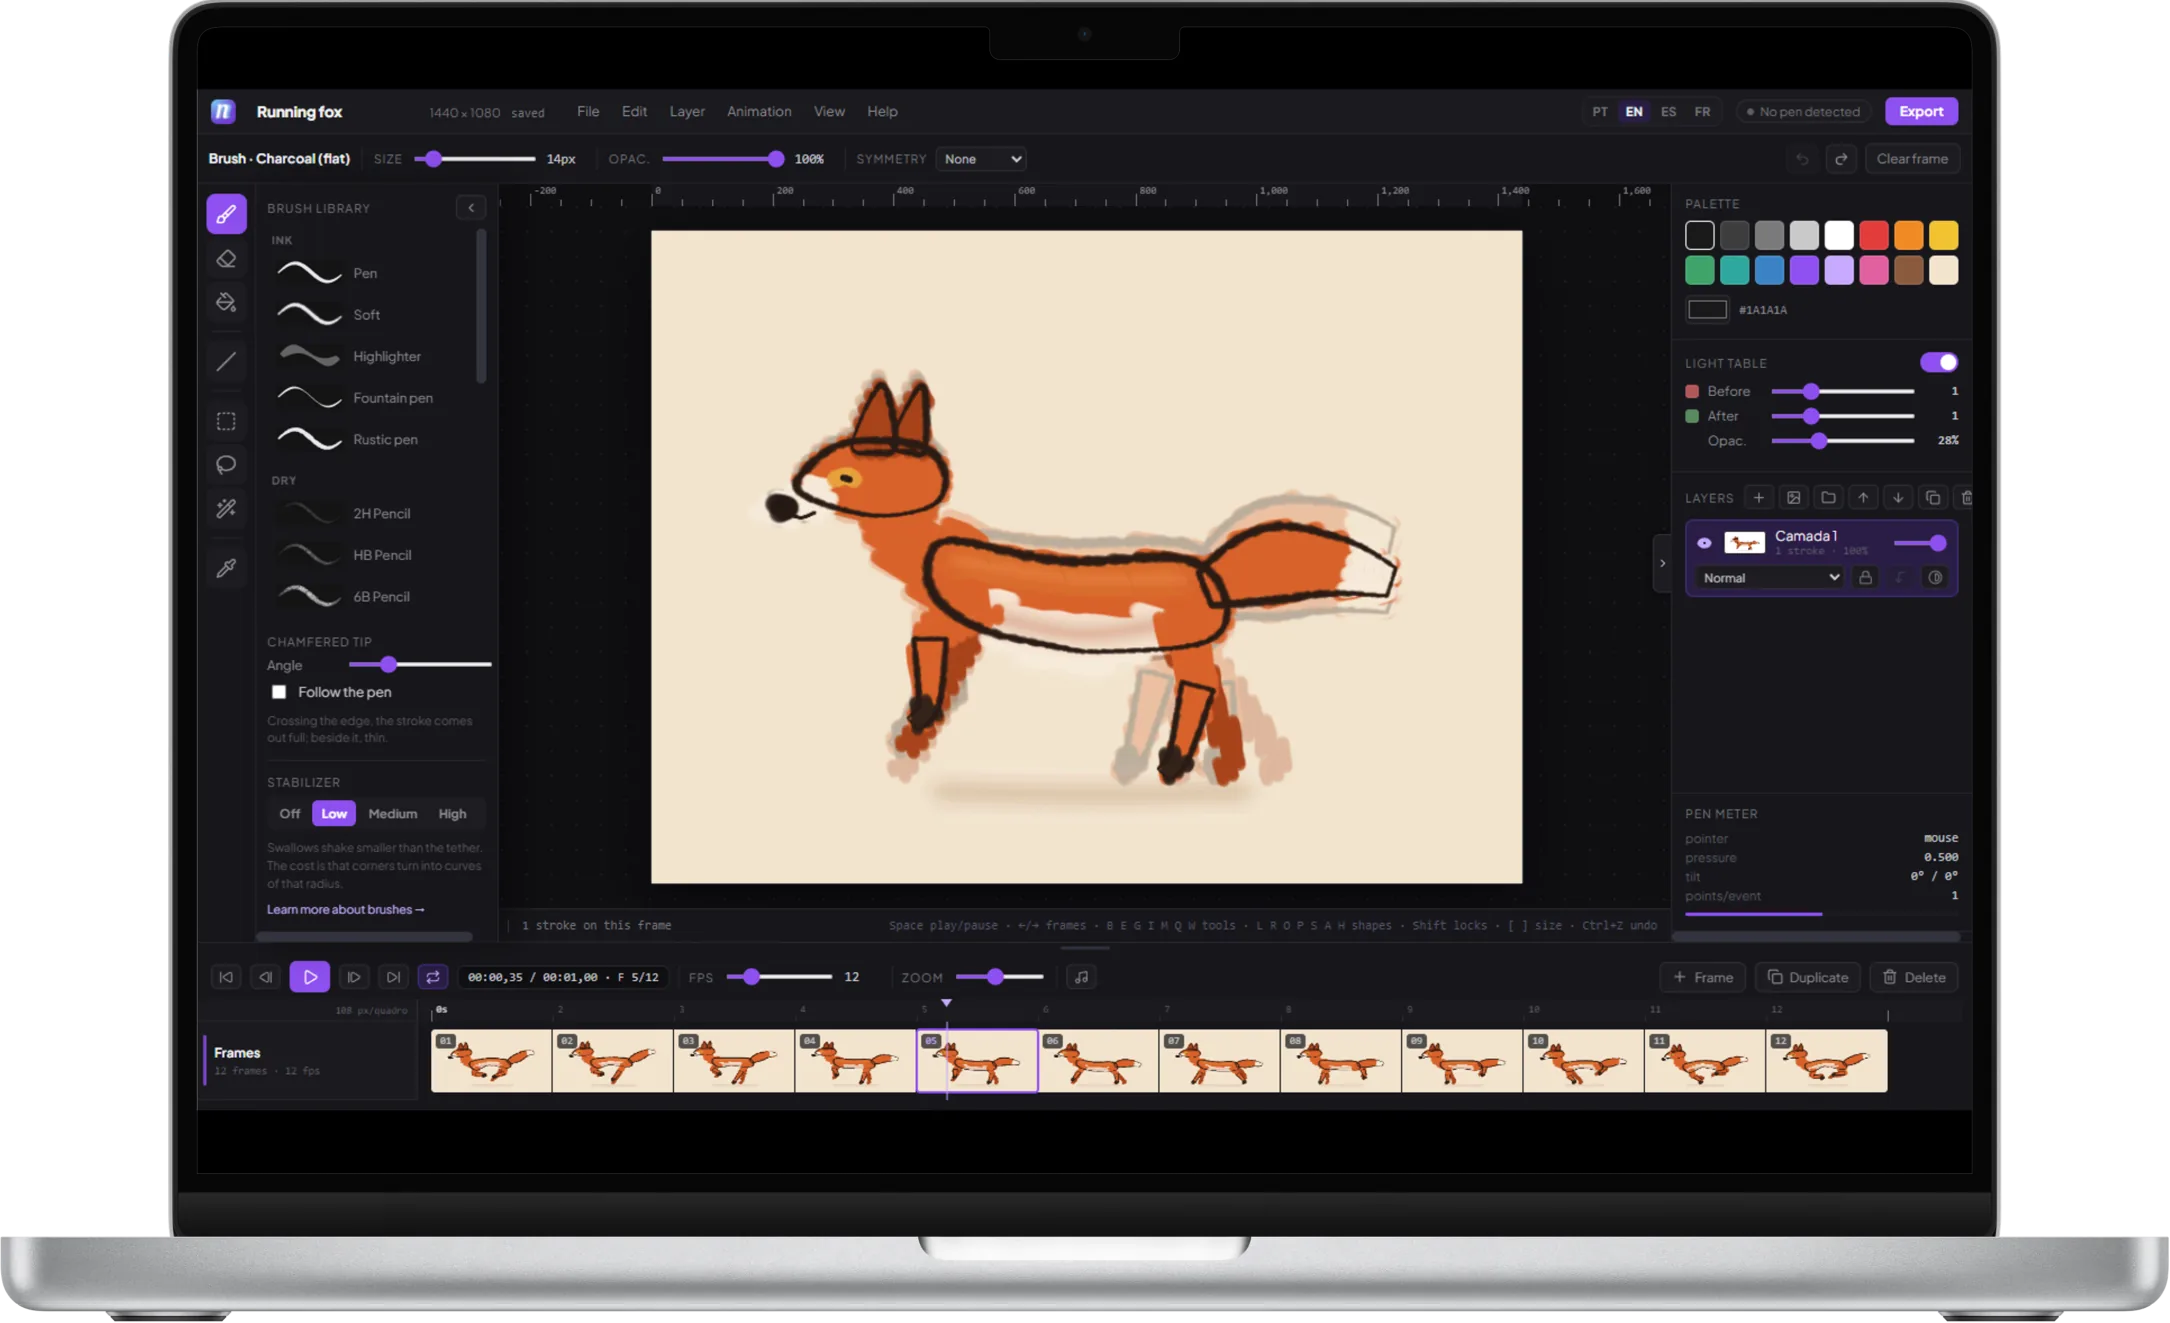Open the Layer menu
Image resolution: width=2170 pixels, height=1323 pixels.
point(687,111)
